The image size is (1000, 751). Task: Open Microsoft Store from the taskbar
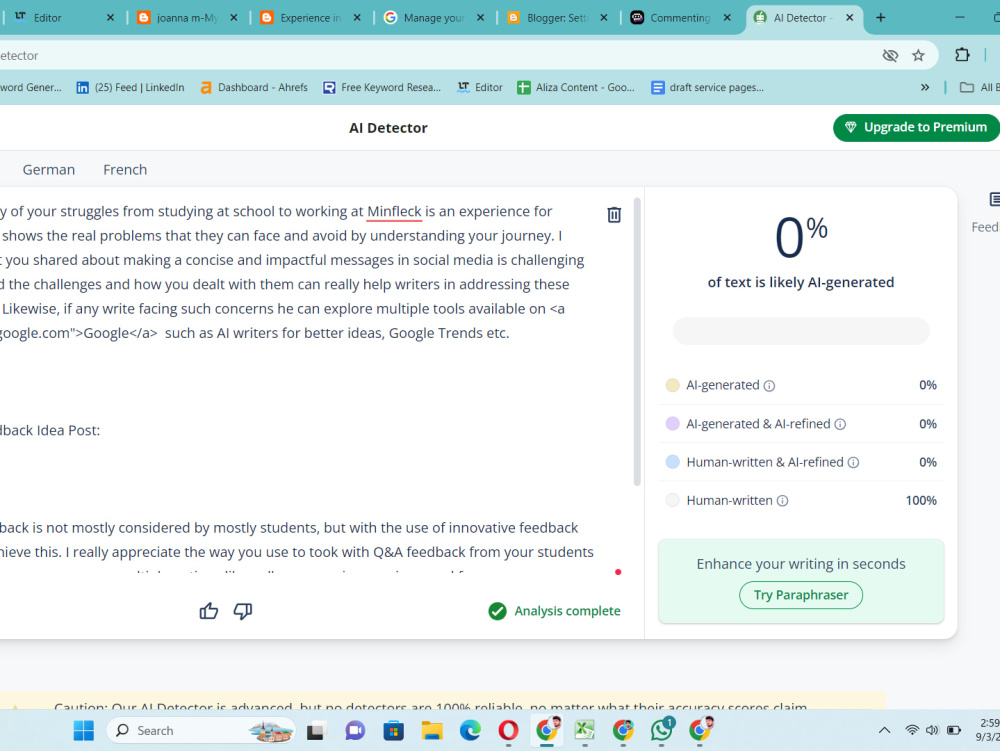[x=393, y=731]
